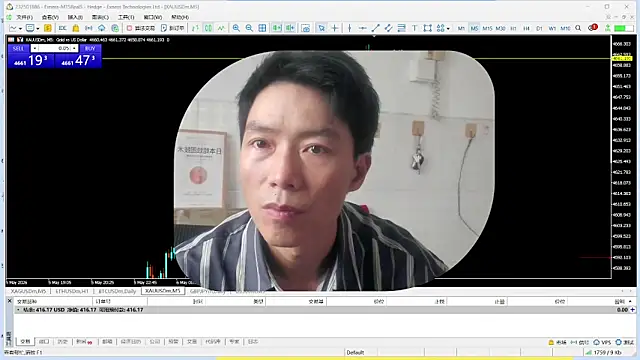The height and width of the screenshot is (360, 640).
Task: Switch to M1 timeframe
Action: [x=461, y=28]
